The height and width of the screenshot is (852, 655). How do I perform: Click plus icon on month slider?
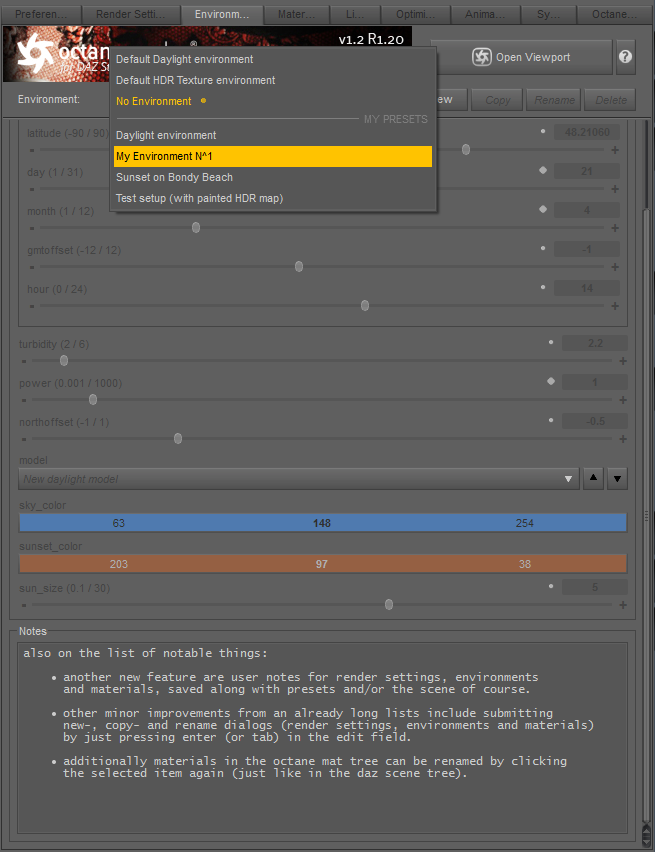click(615, 228)
